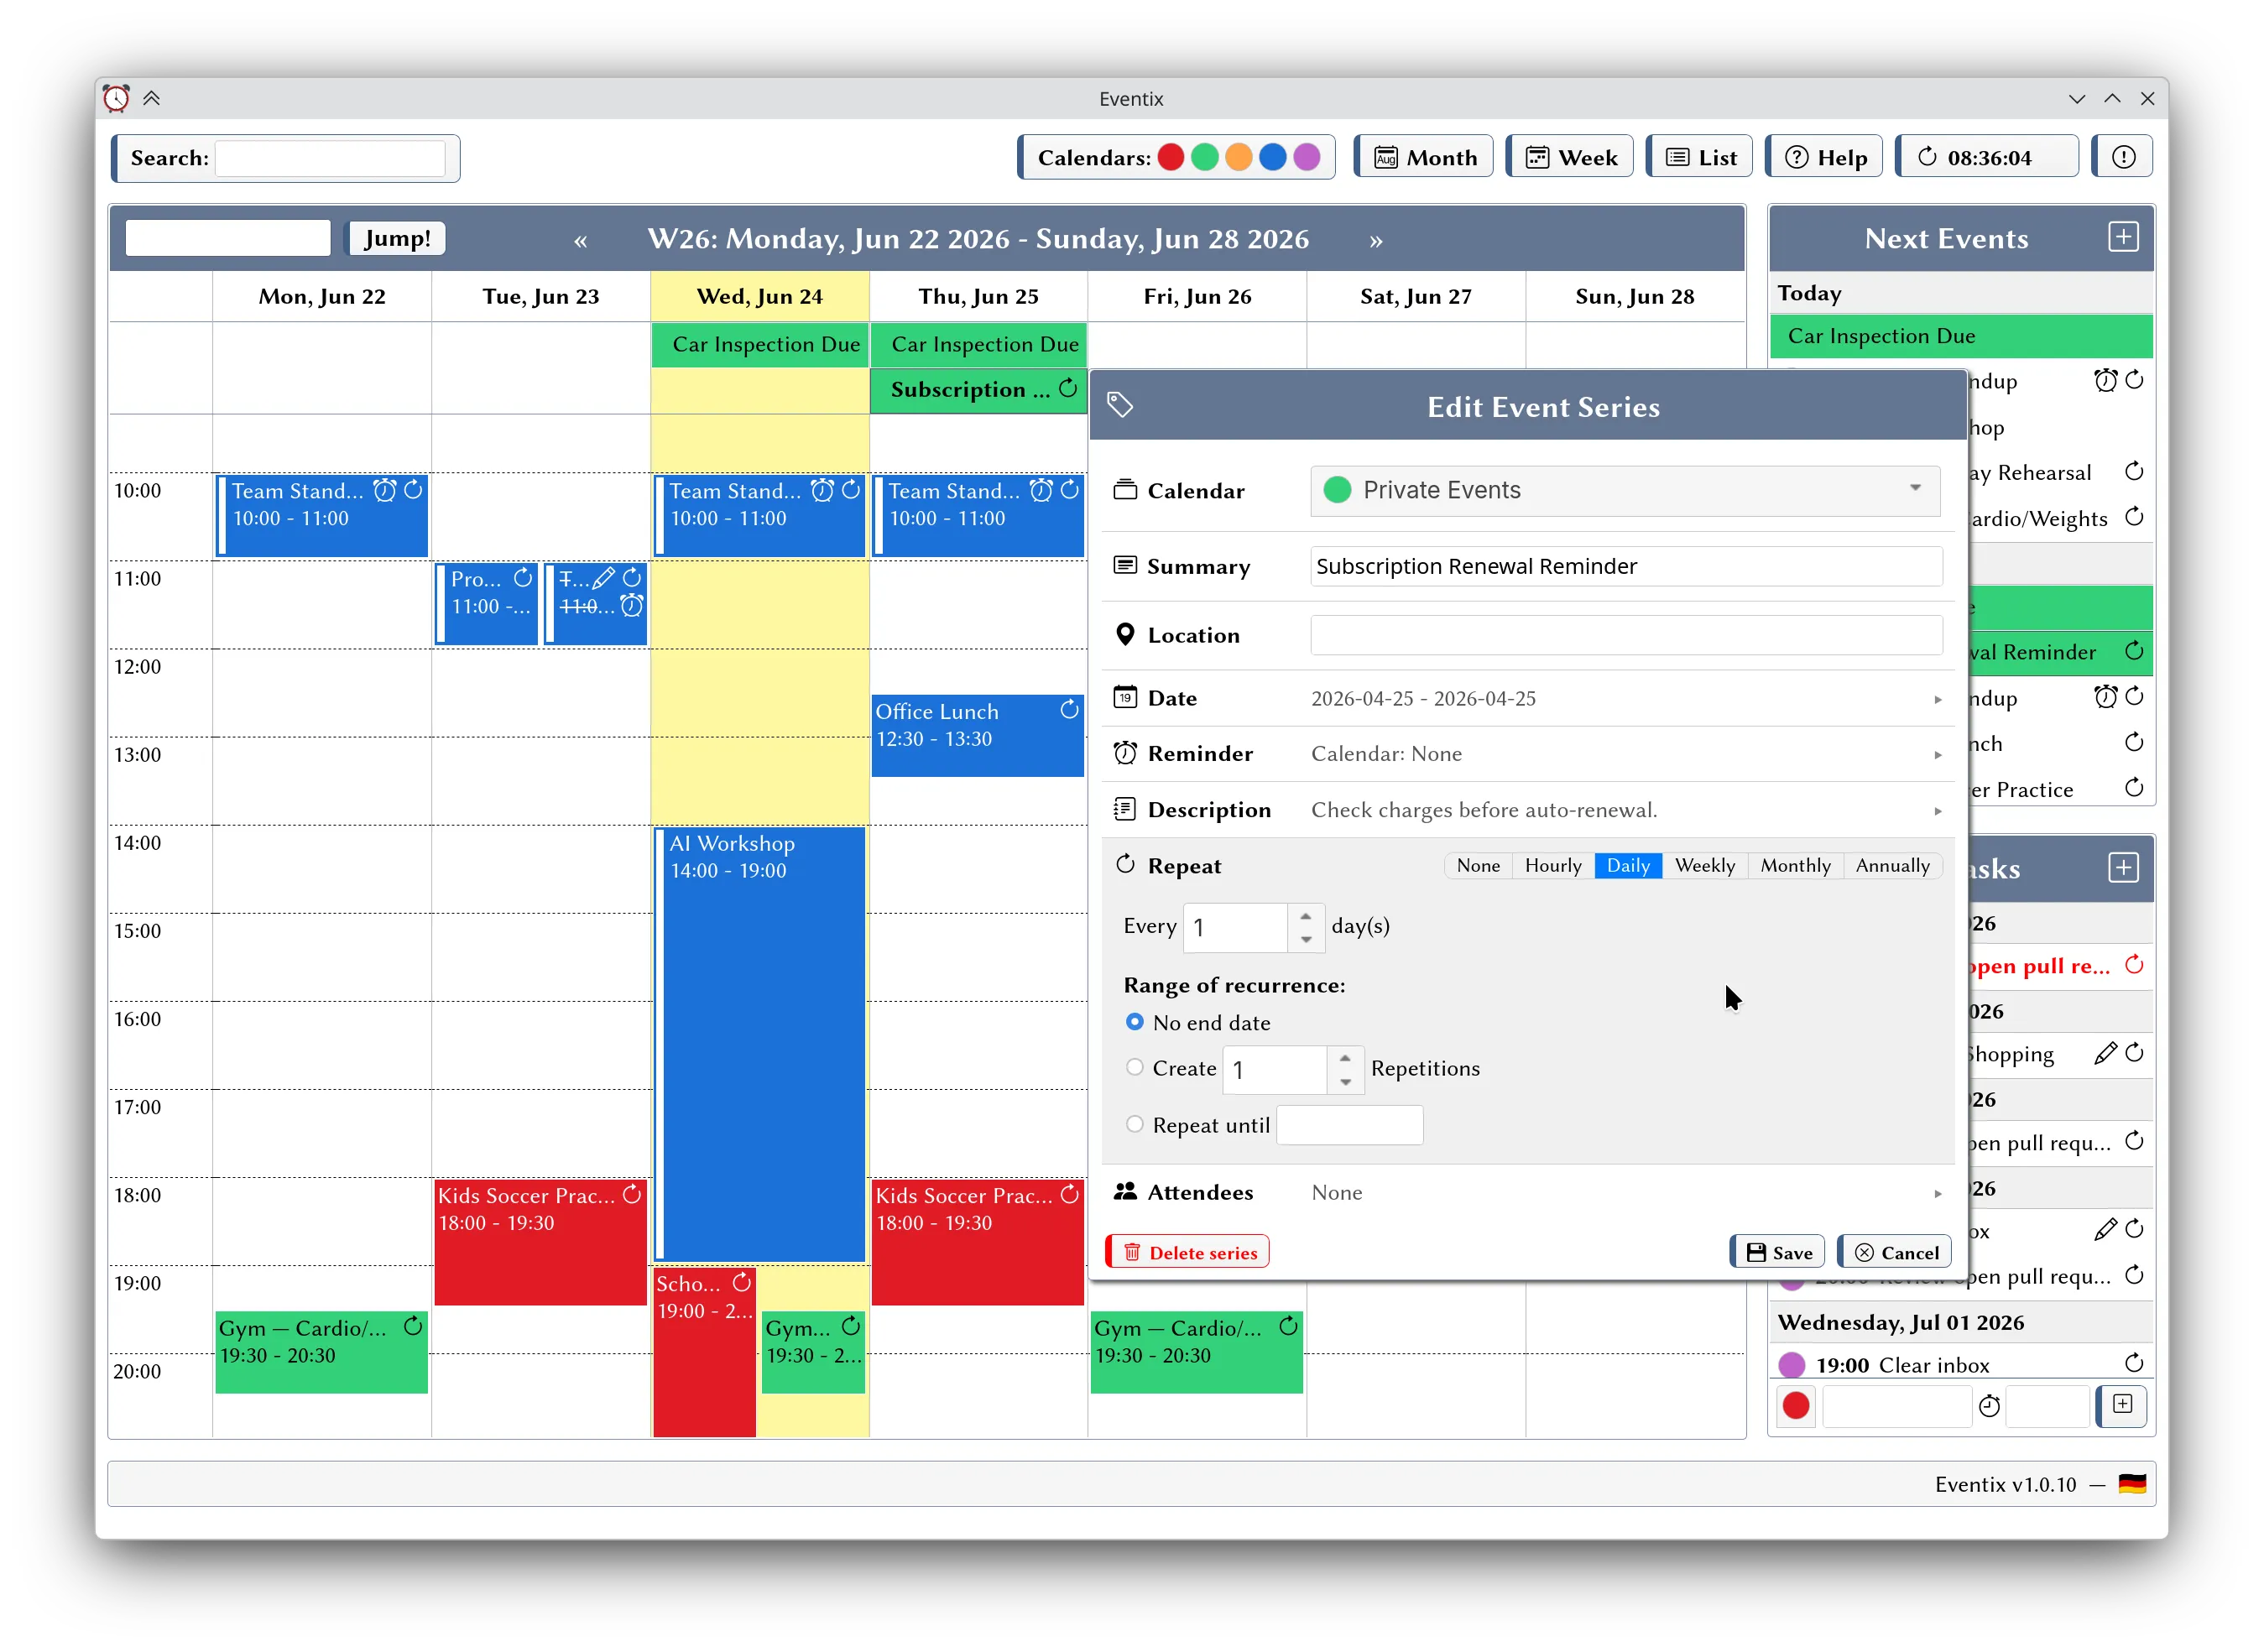The width and height of the screenshot is (2264, 1652).
Task: Click recurrence icon on Subscription event
Action: 1068,388
